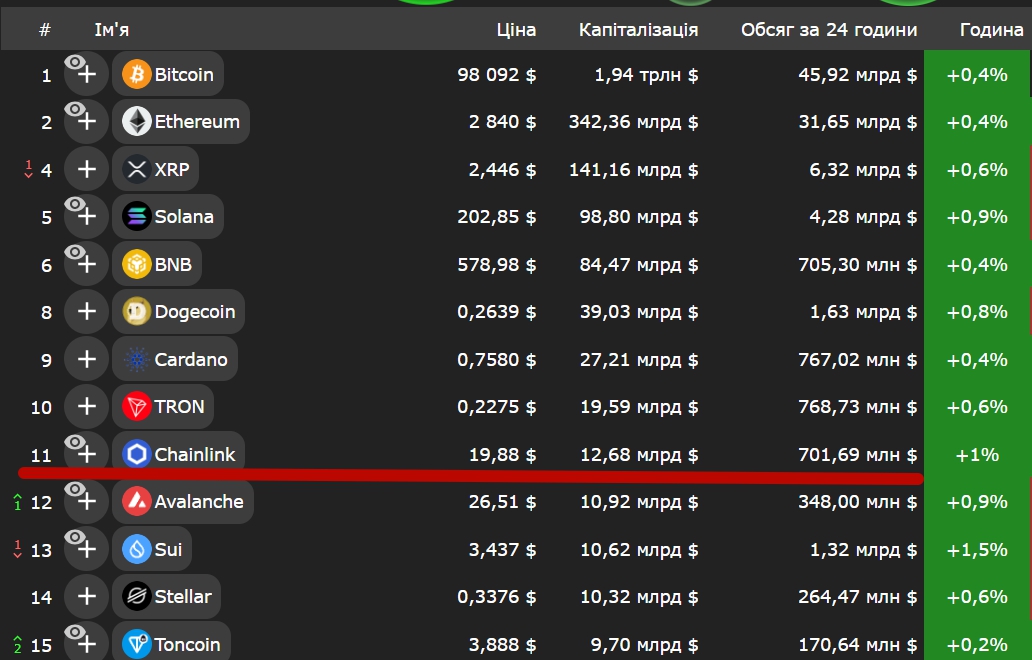Select the Sui coin chip
Viewport: 1032px width, 660px height.
pos(152,549)
